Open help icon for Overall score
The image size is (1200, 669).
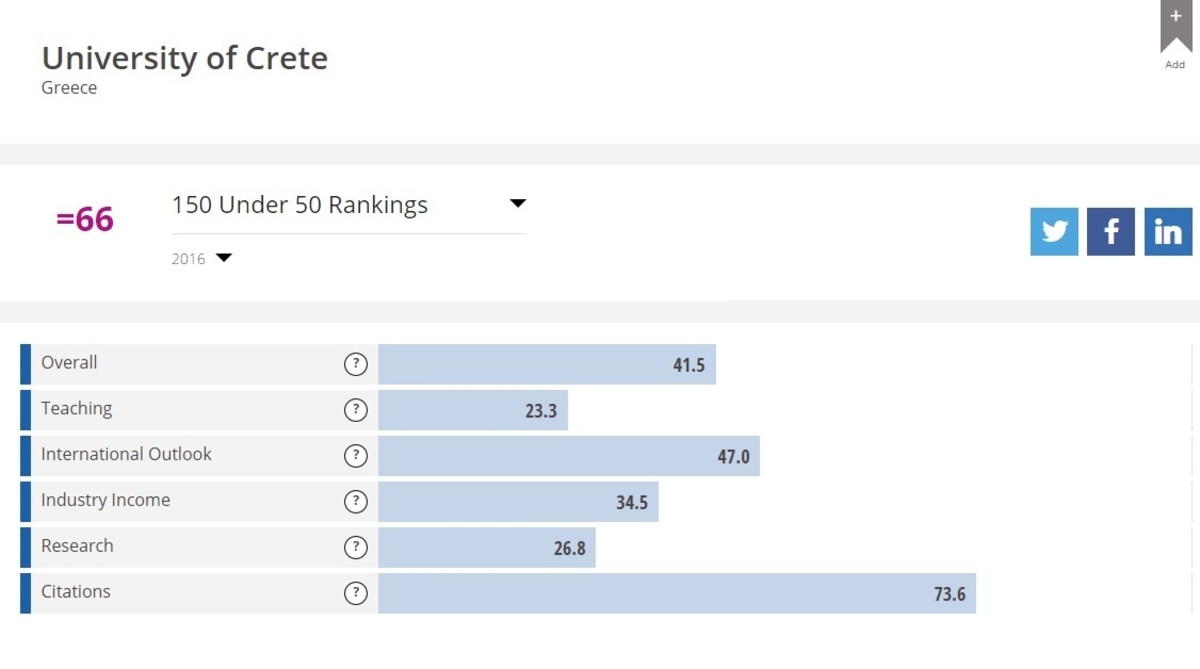tap(356, 364)
